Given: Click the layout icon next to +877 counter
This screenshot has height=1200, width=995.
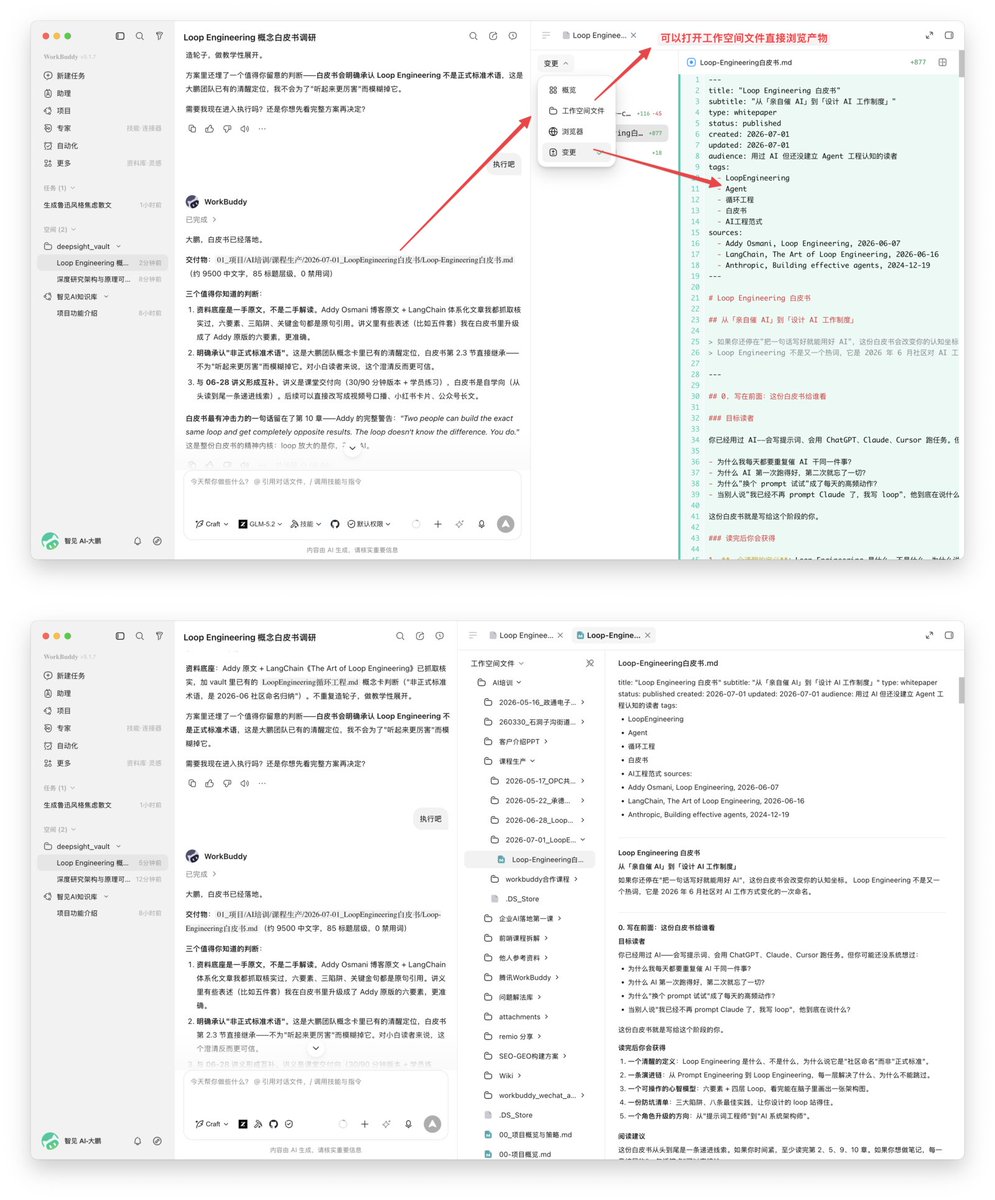Looking at the screenshot, I should (942, 62).
